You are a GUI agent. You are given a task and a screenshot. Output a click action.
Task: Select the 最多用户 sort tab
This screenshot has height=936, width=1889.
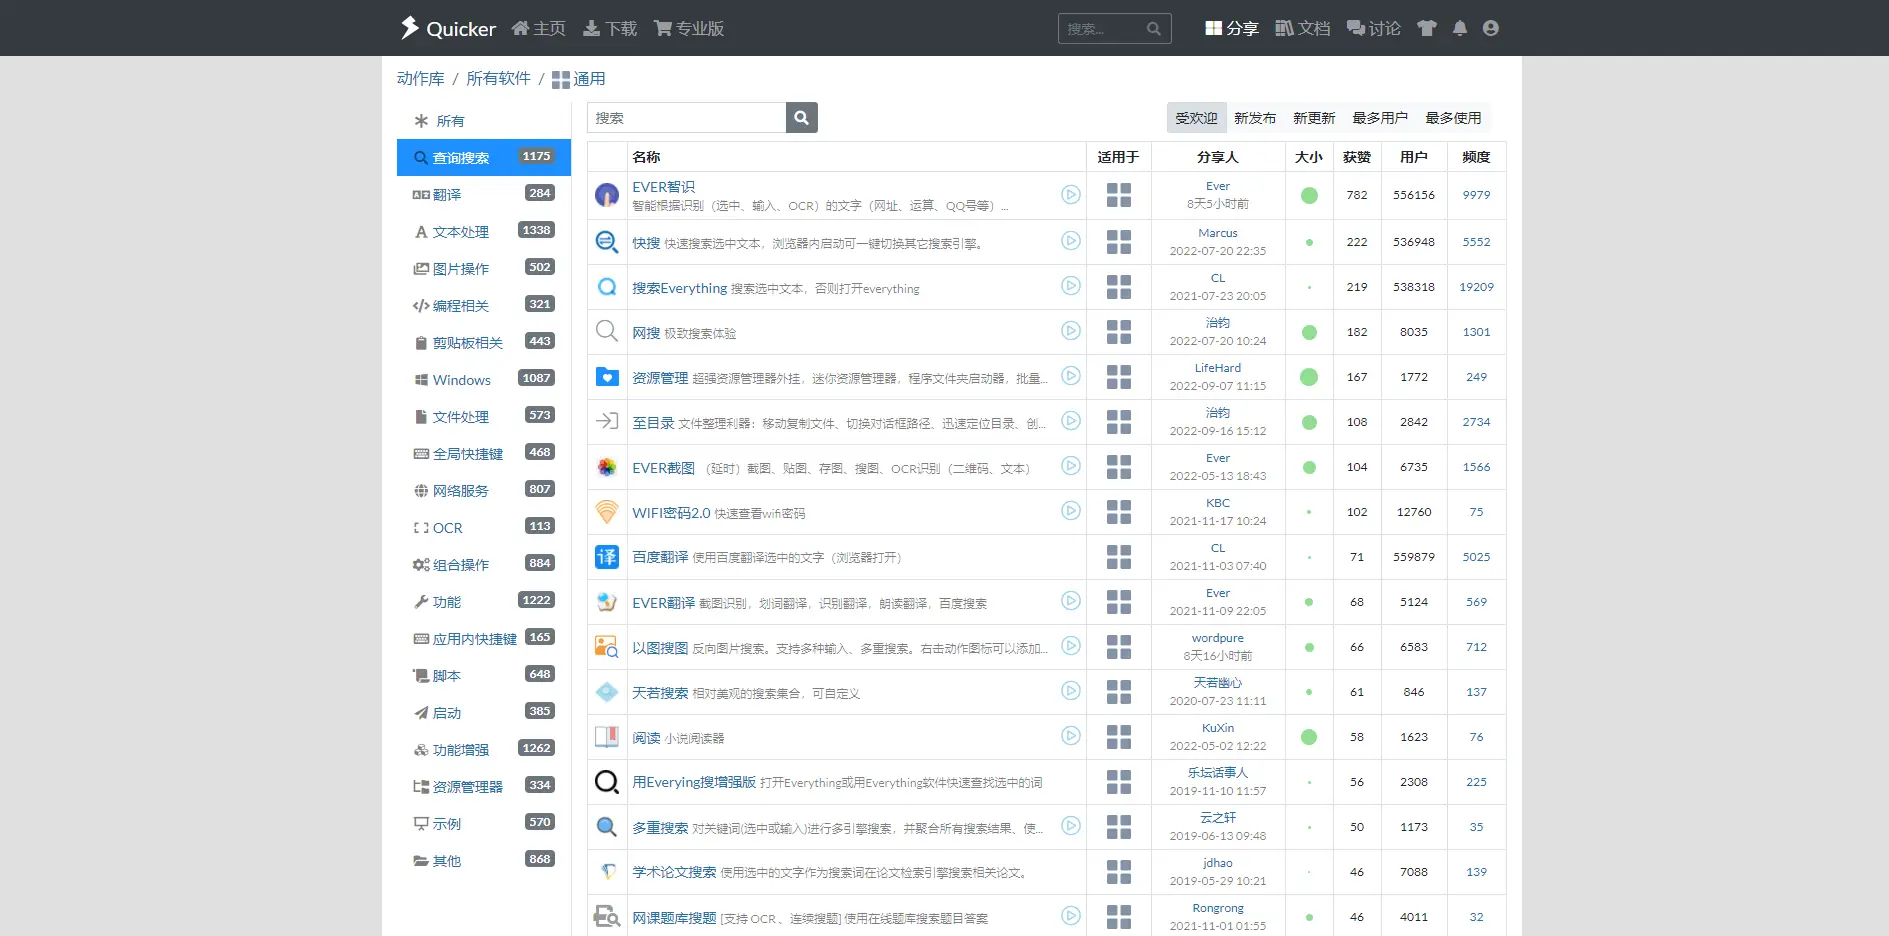click(1380, 118)
